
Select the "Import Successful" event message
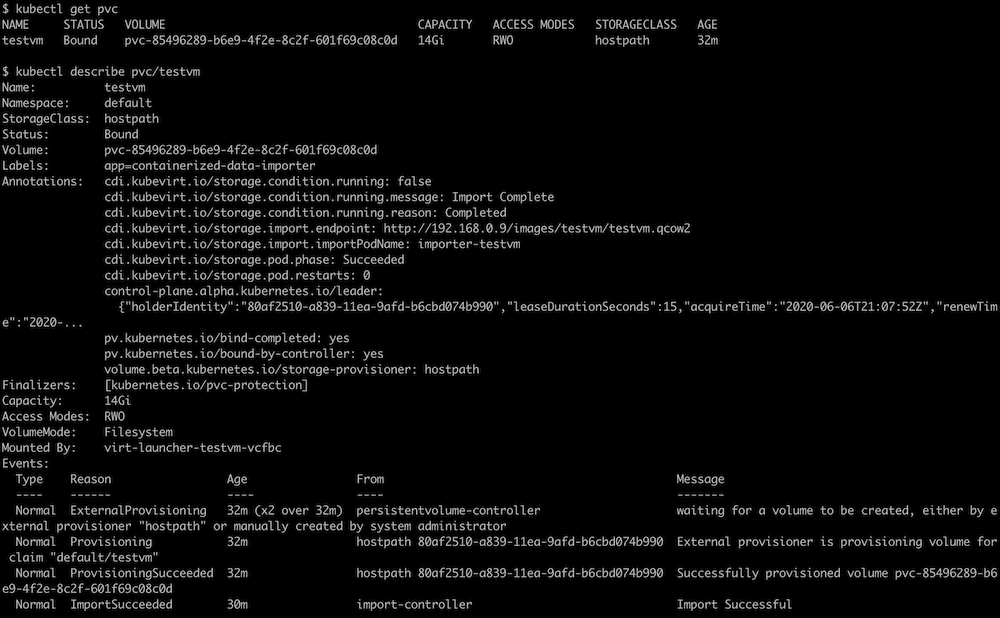[734, 605]
